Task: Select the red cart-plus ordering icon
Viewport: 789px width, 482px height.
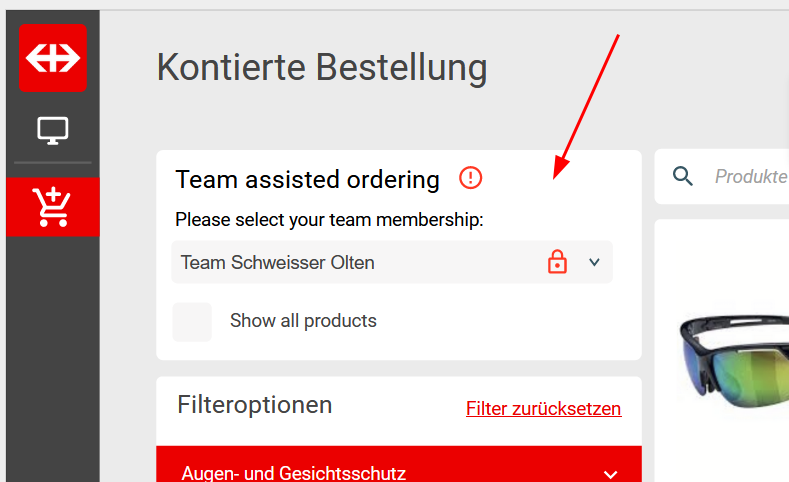Action: point(53,207)
